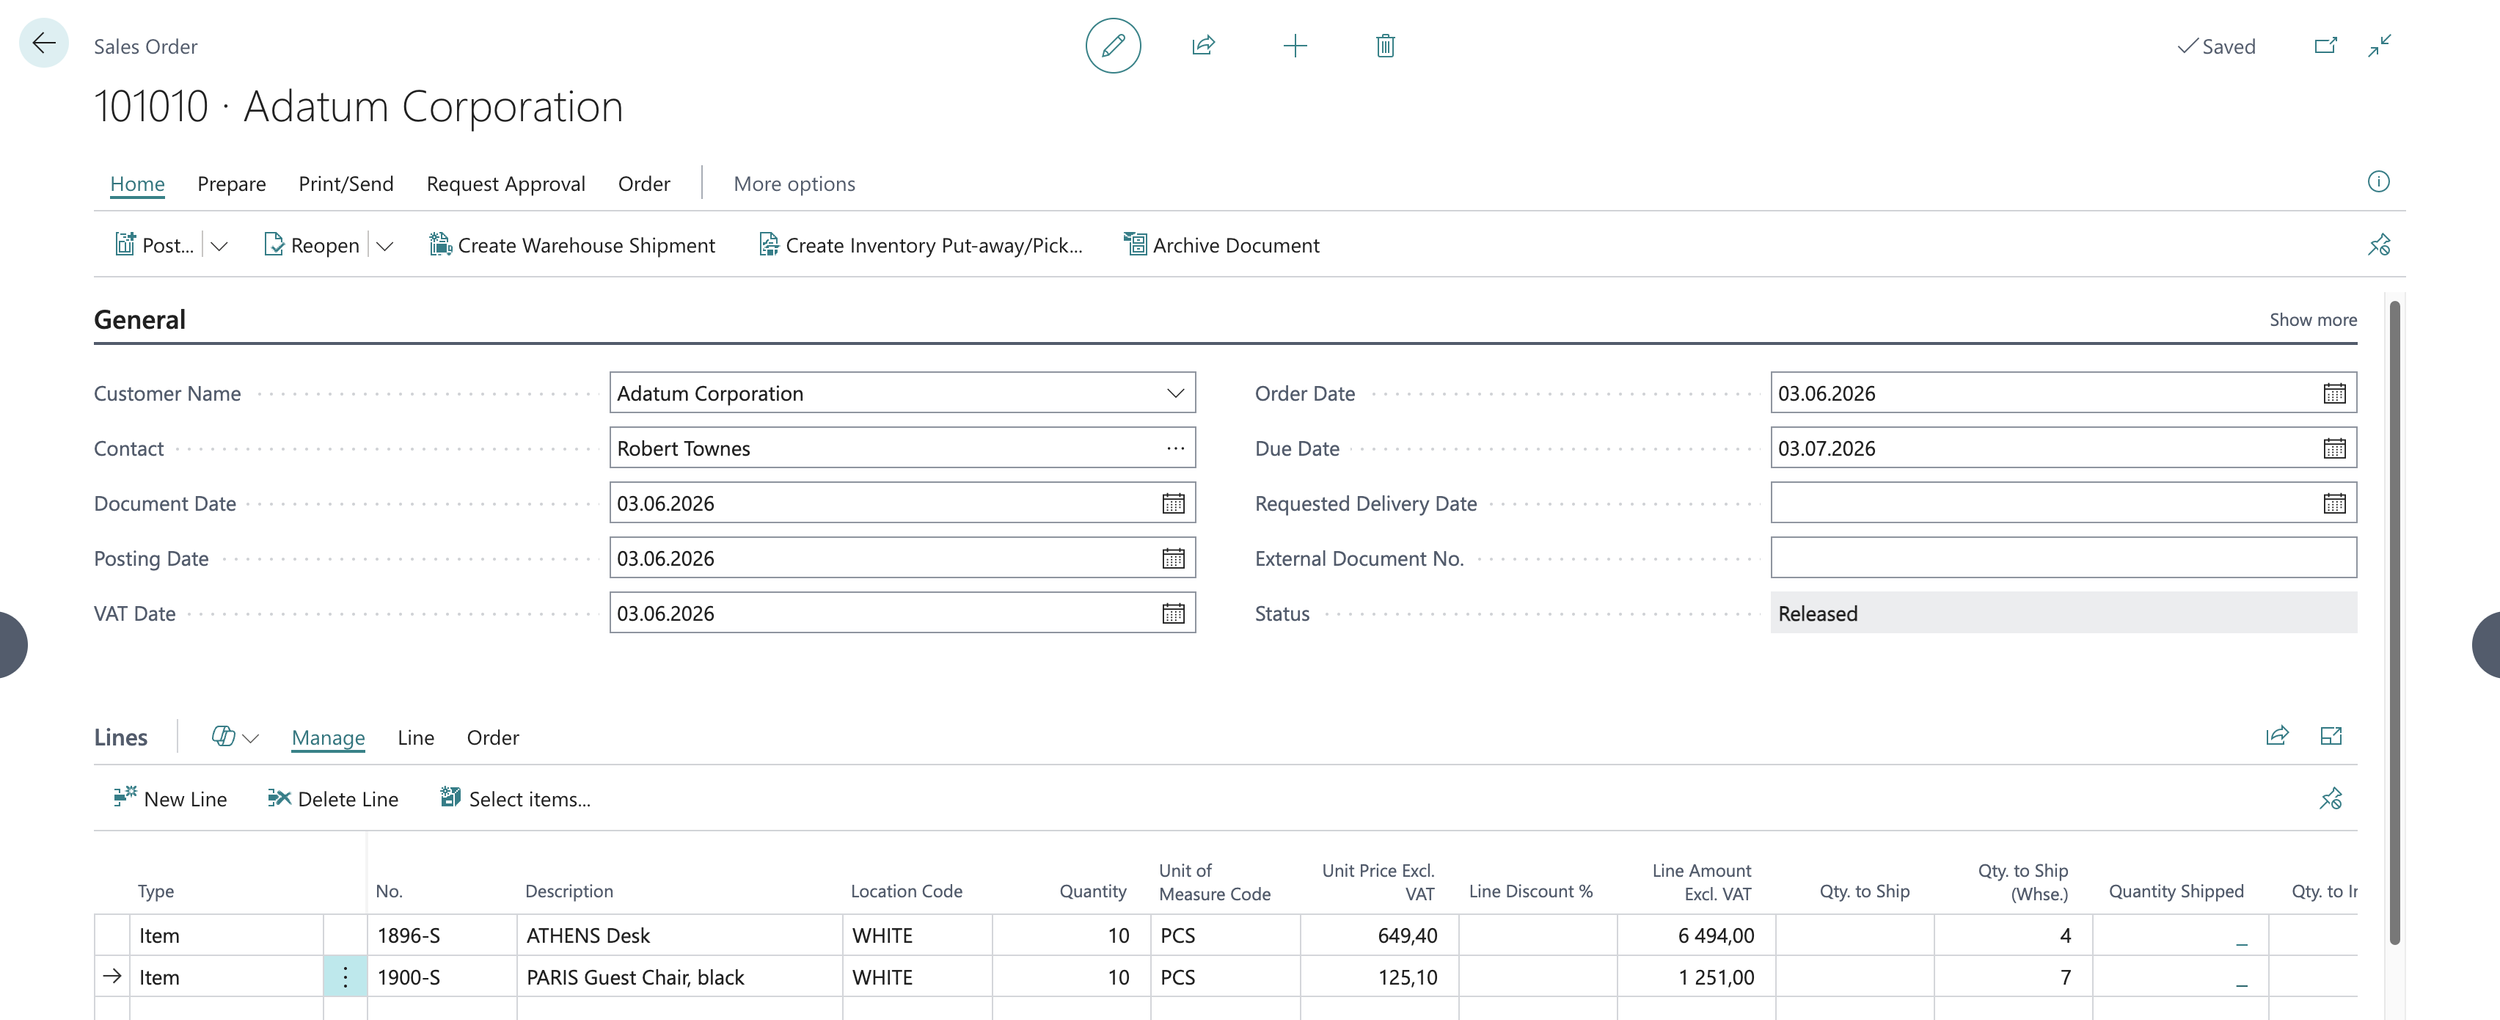This screenshot has width=2500, height=1020.
Task: Click Create Inventory Put-away/Pick
Action: pyautogui.click(x=920, y=245)
